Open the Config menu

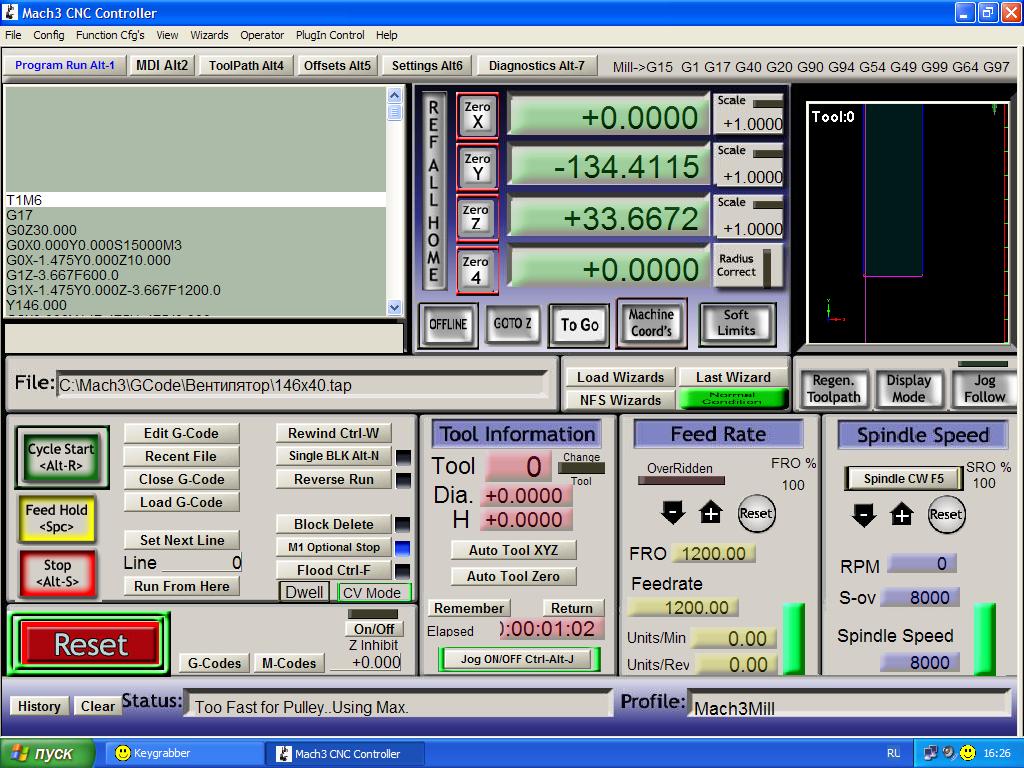pyautogui.click(x=48, y=35)
